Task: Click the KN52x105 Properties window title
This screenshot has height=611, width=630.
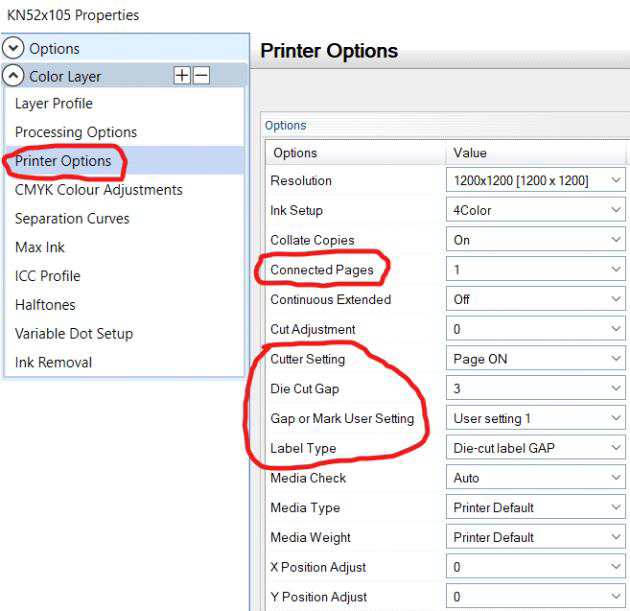Action: coord(73,15)
